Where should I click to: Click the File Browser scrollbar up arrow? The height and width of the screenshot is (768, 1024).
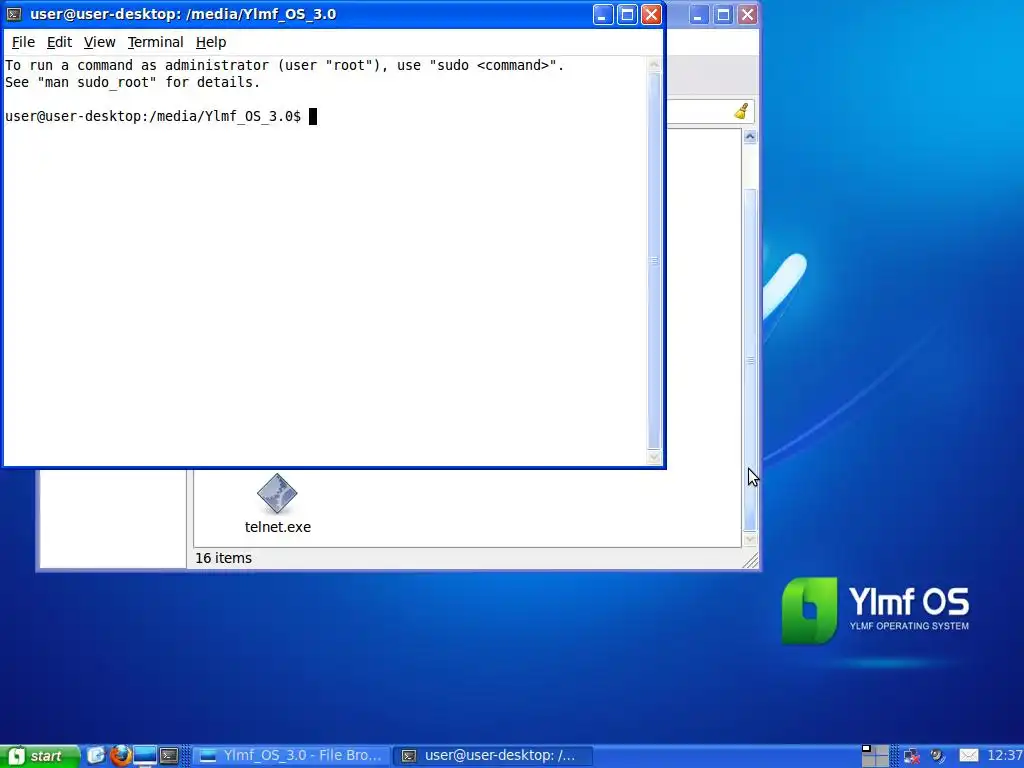[750, 136]
